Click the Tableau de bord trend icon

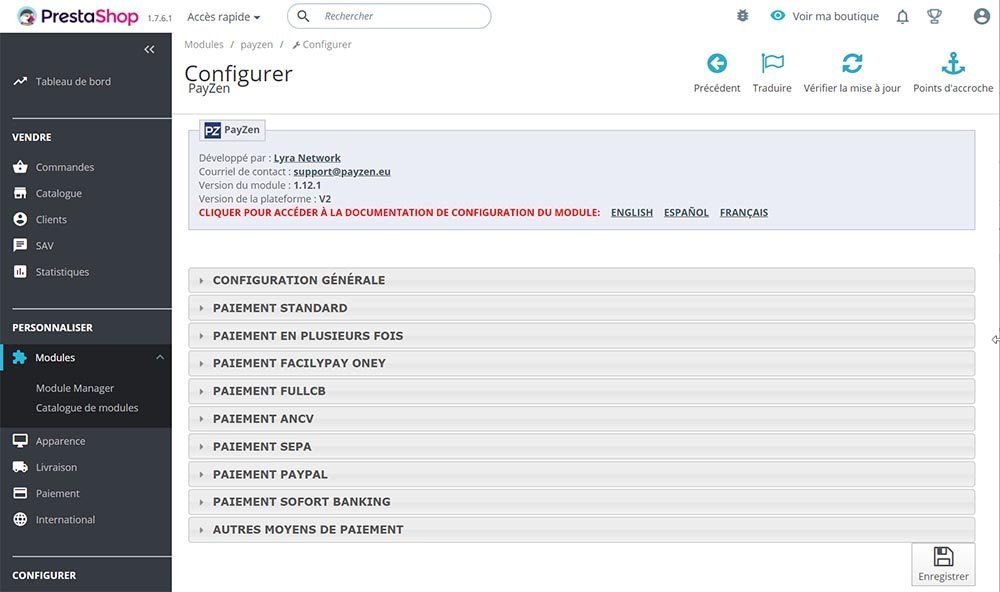coord(20,81)
